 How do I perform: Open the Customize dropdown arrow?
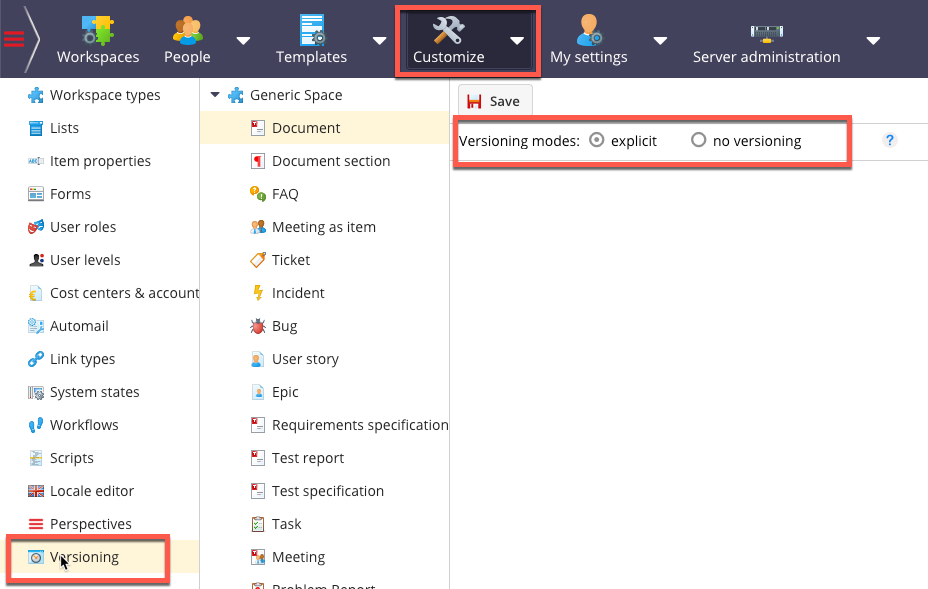[x=516, y=41]
